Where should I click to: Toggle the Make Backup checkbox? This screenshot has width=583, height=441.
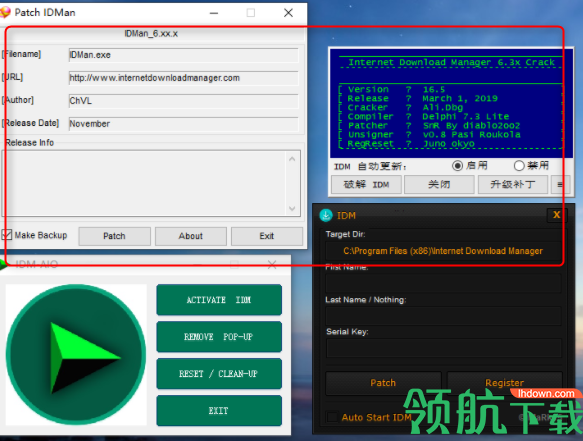click(x=7, y=235)
